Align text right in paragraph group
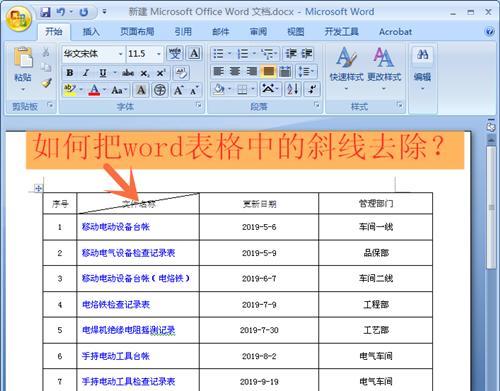This screenshot has width=500, height=391. click(252, 71)
